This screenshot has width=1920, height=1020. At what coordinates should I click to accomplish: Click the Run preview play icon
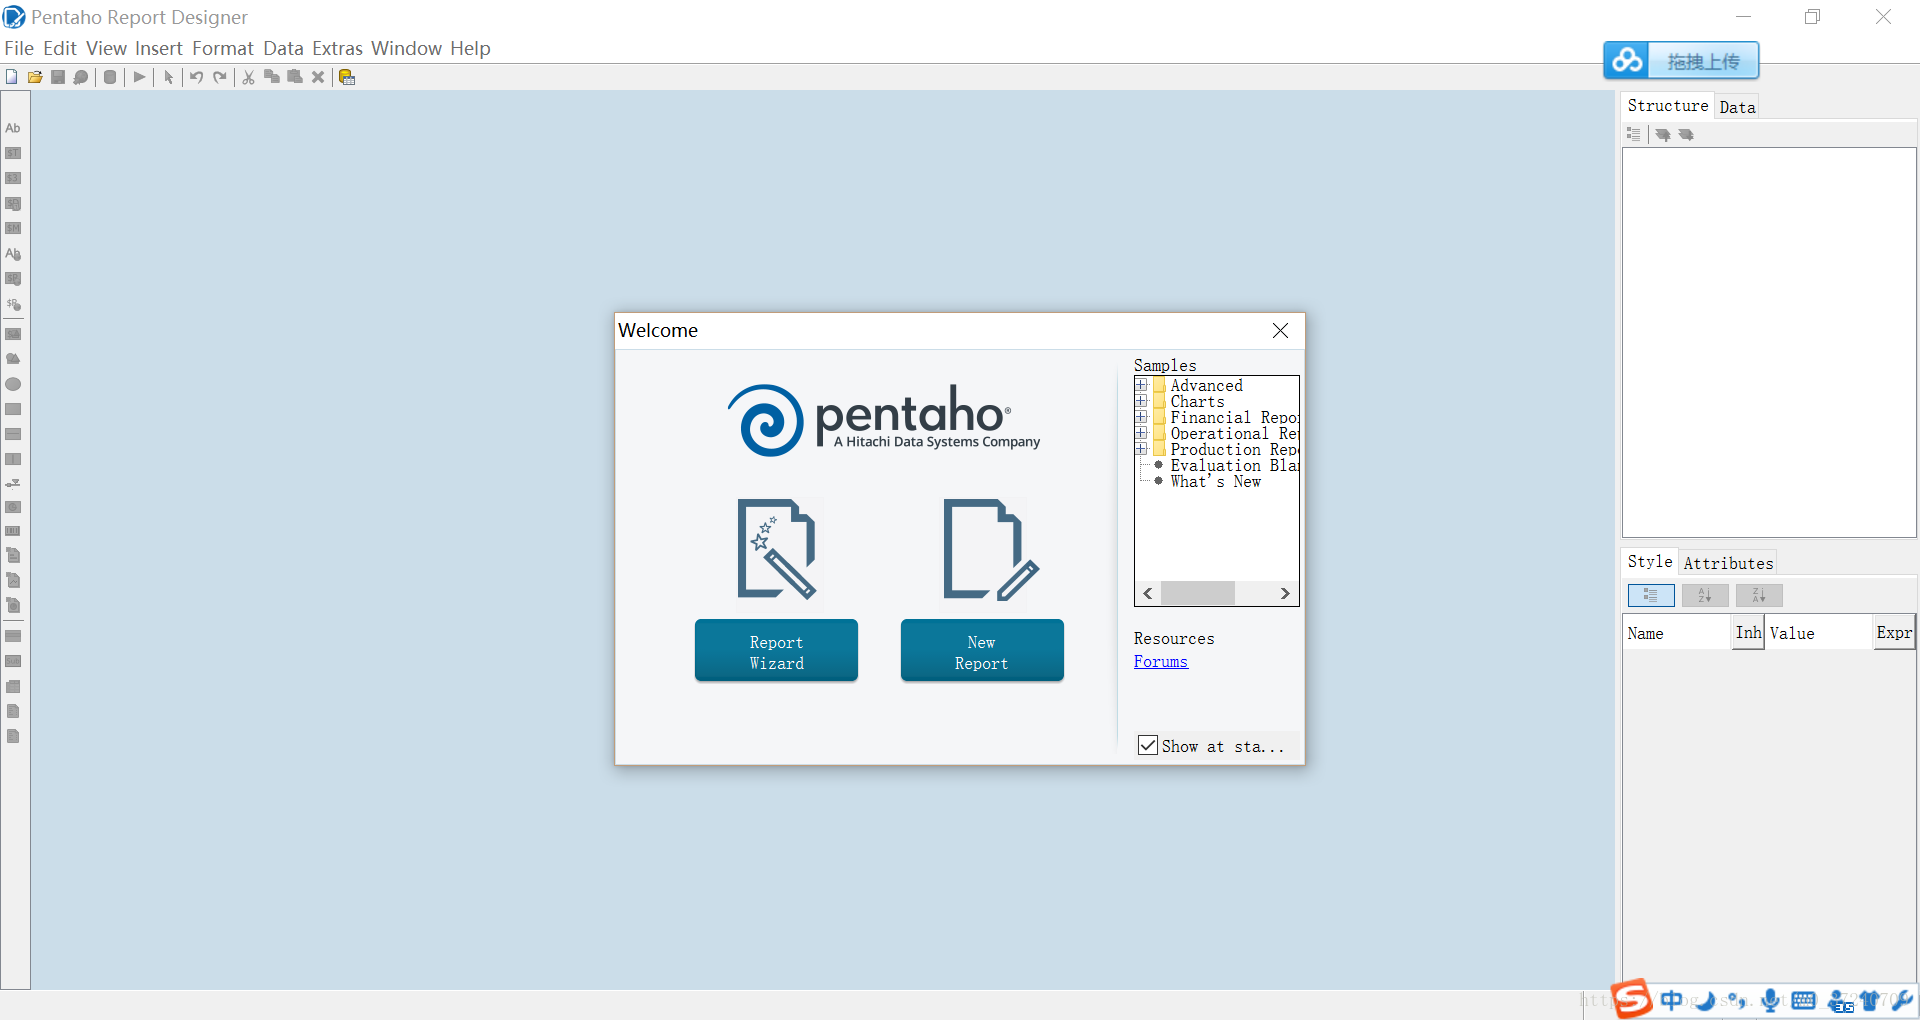(139, 77)
